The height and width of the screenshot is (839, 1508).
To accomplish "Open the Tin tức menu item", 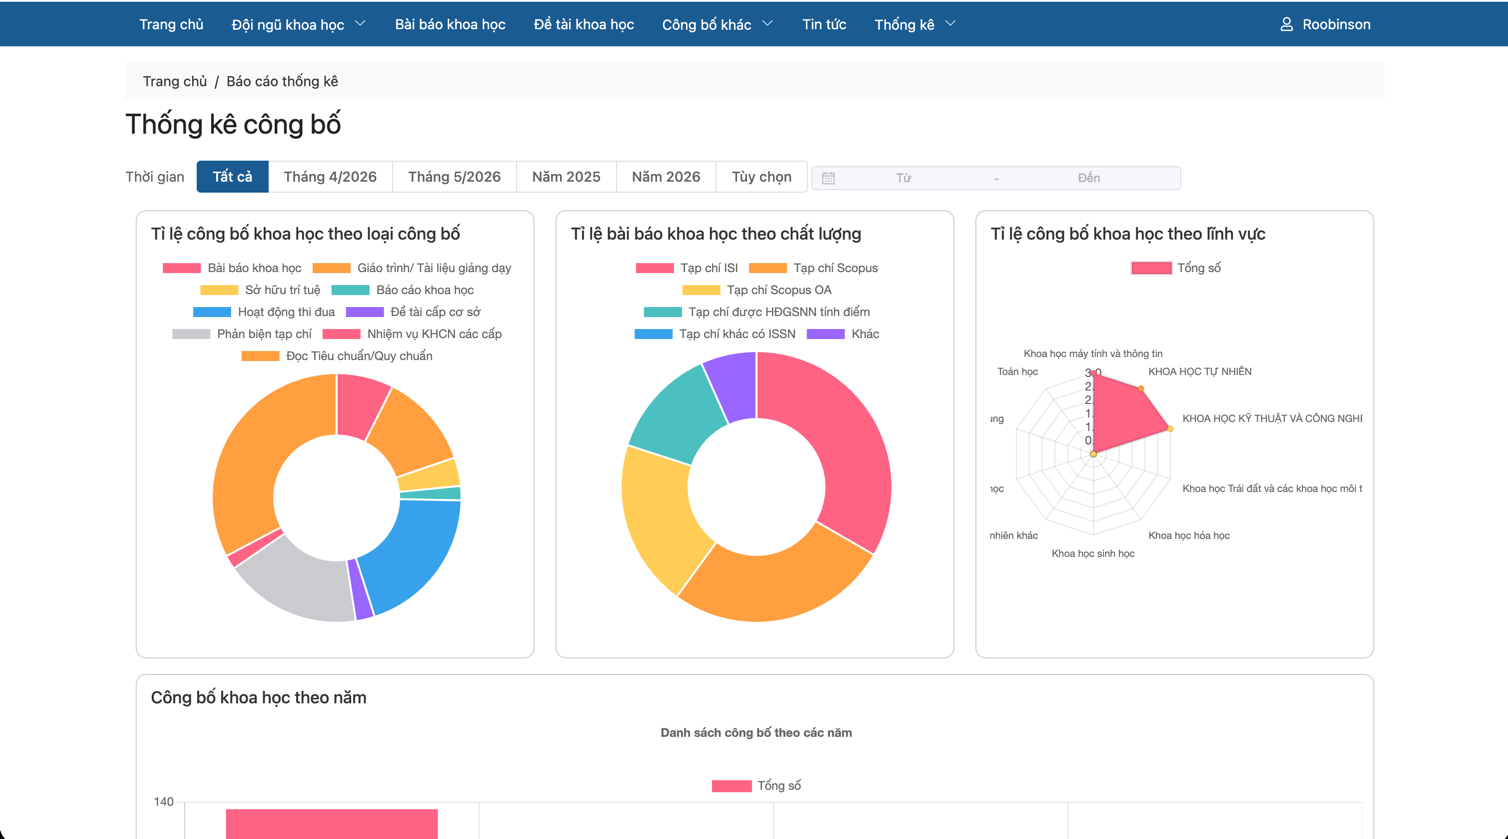I will [824, 24].
